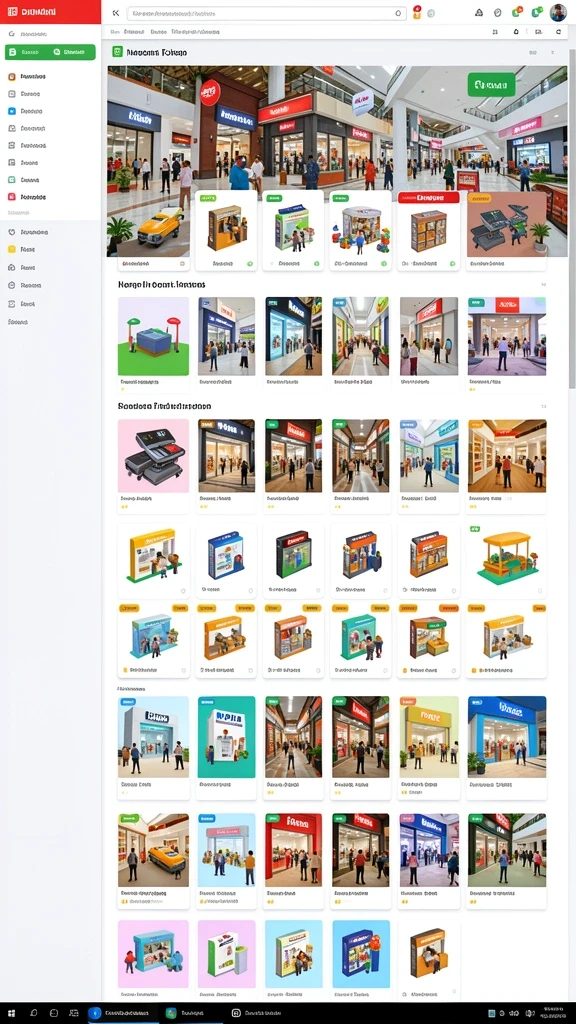Screen dimensions: 576x1024
Task: Click the green badge button on the mall banner
Action: coord(491,84)
